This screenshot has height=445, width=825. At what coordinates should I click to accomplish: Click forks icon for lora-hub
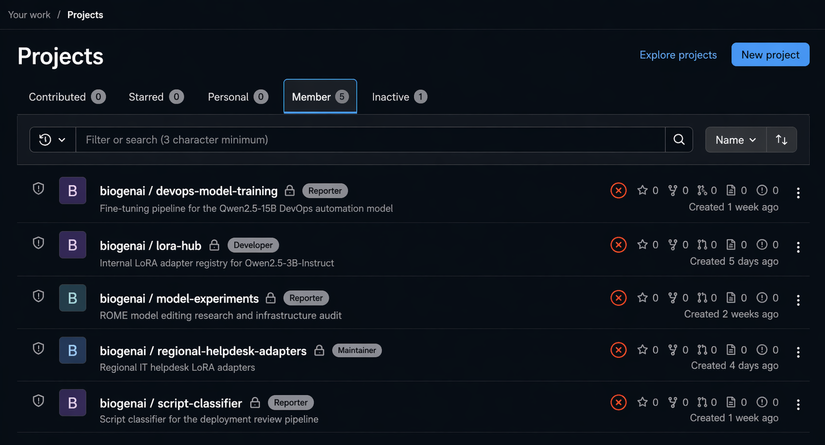tap(672, 244)
